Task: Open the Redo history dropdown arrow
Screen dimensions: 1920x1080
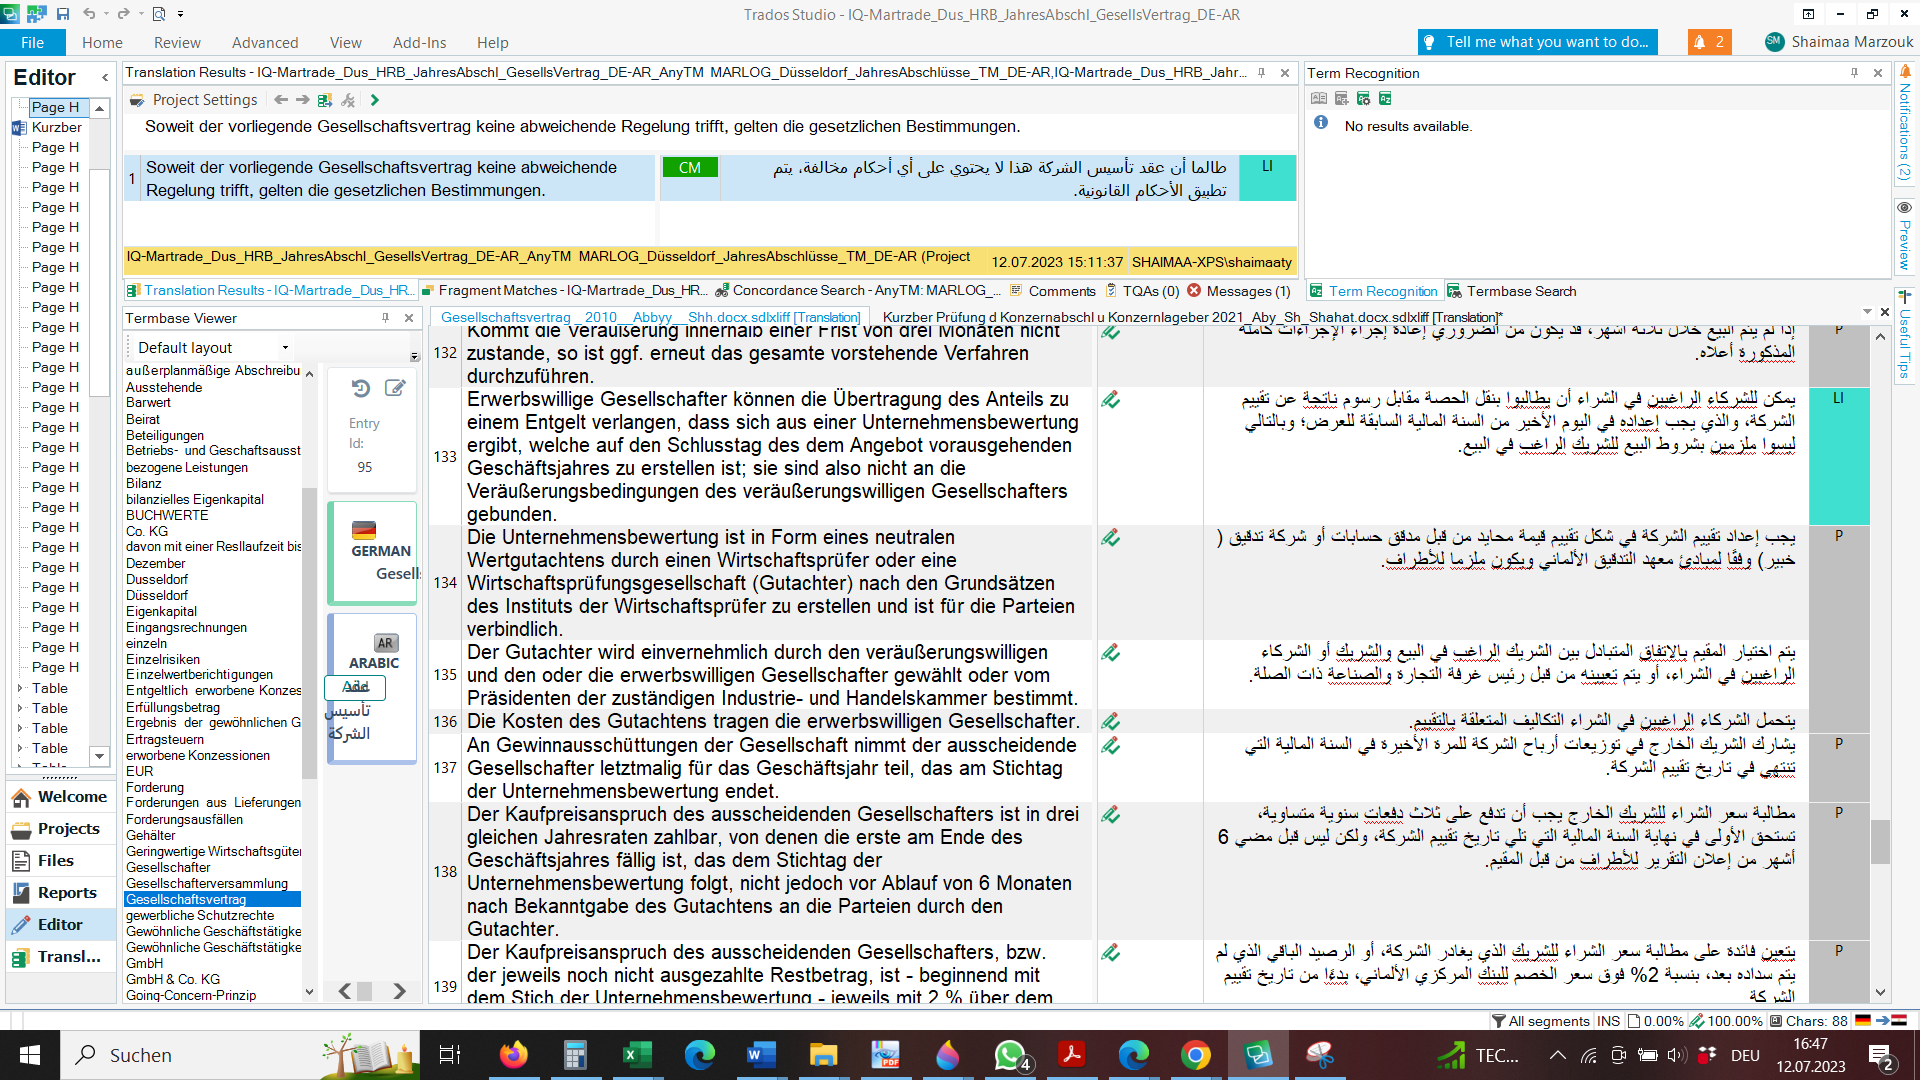Action: pyautogui.click(x=140, y=14)
